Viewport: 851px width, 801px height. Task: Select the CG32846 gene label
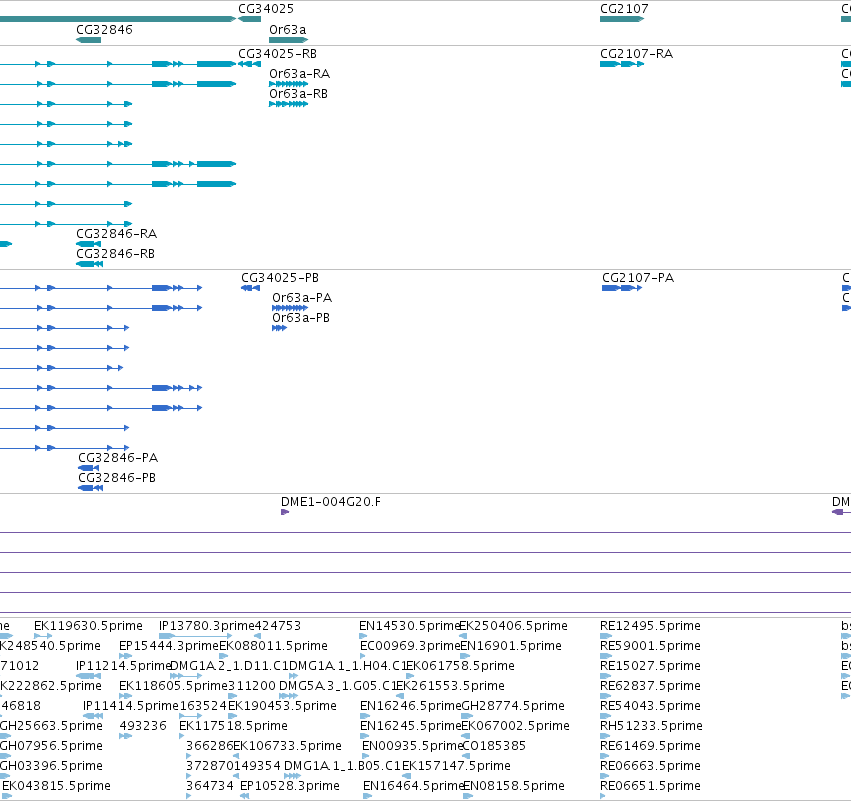(104, 29)
